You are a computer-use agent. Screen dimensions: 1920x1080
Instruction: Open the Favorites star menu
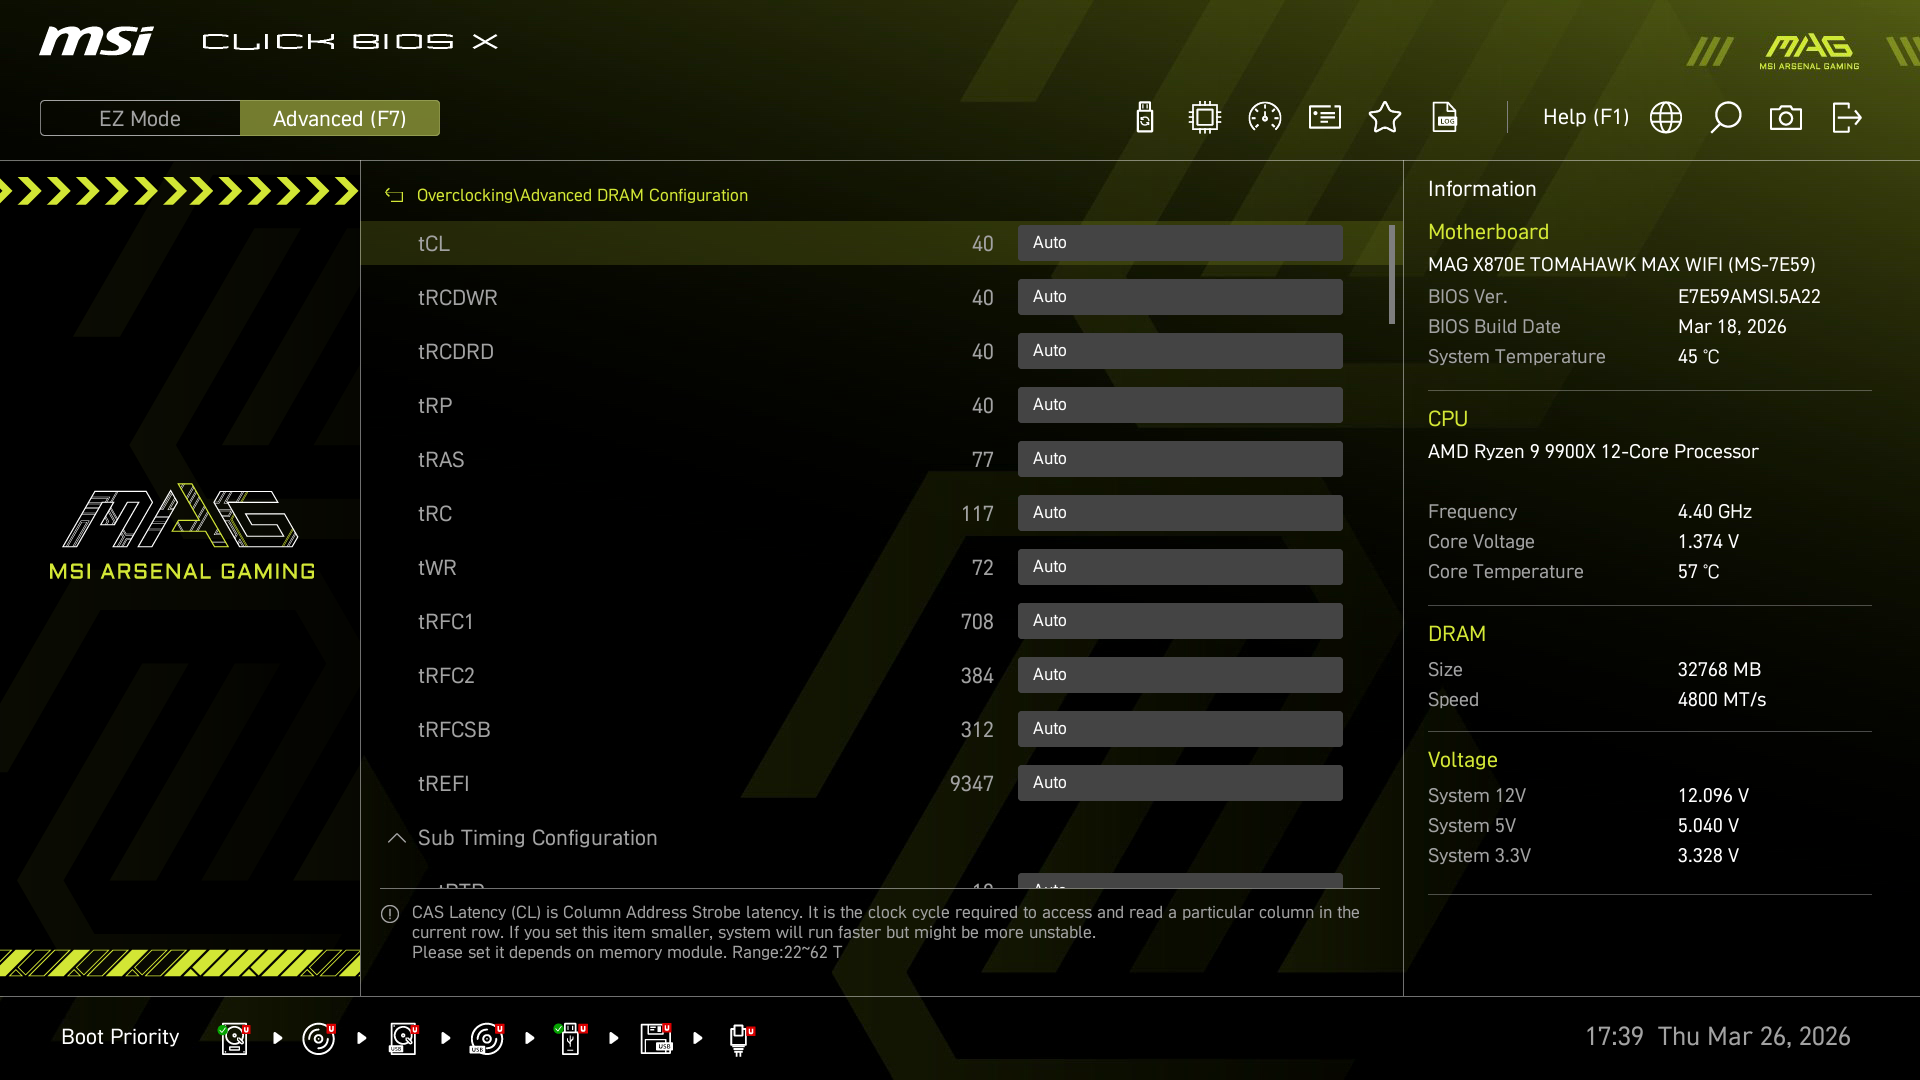click(x=1385, y=117)
